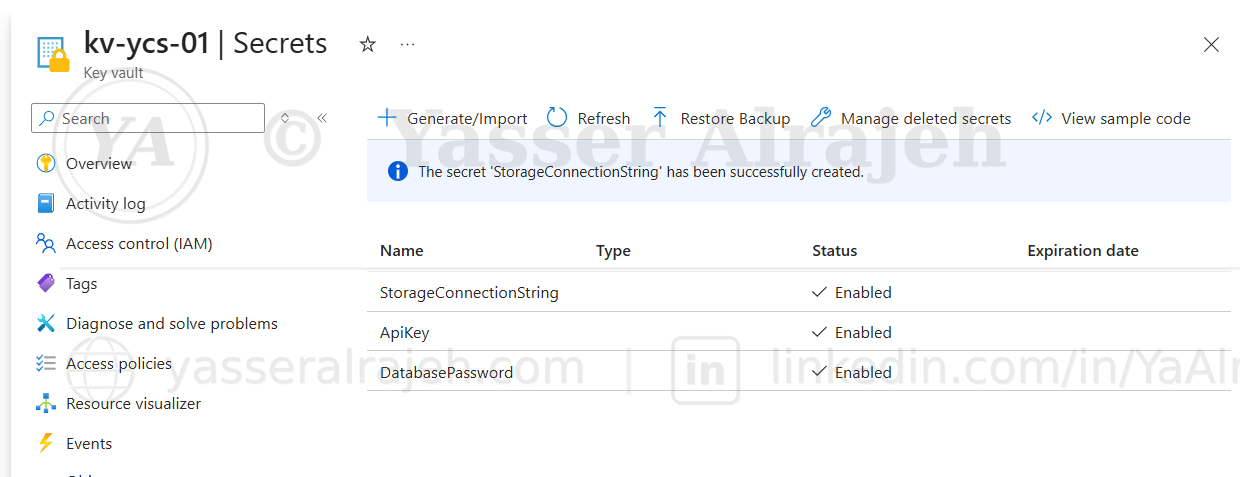Click the checkmark icon in DatabasePassword row
Screen dimensions: 1240x477
(x=820, y=372)
